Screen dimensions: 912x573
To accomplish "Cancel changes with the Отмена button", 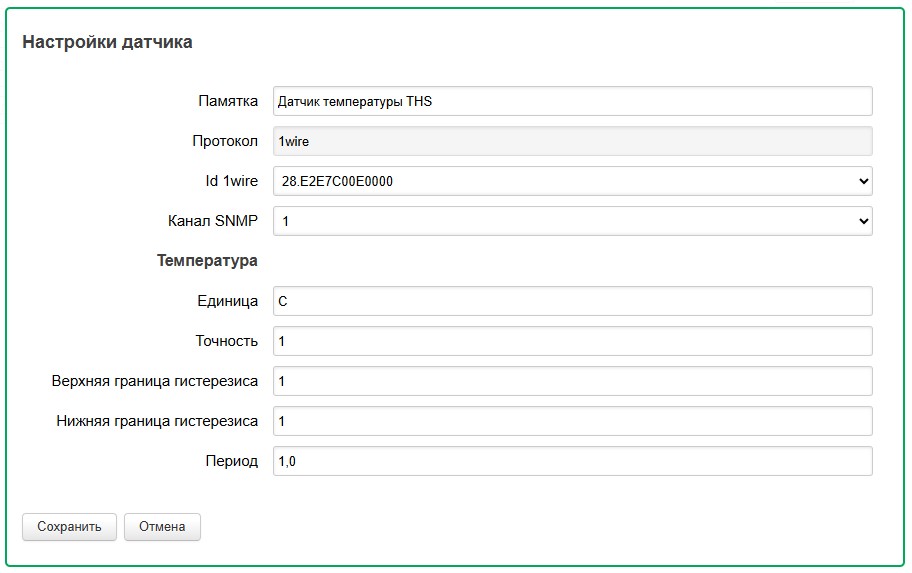I will tap(162, 527).
